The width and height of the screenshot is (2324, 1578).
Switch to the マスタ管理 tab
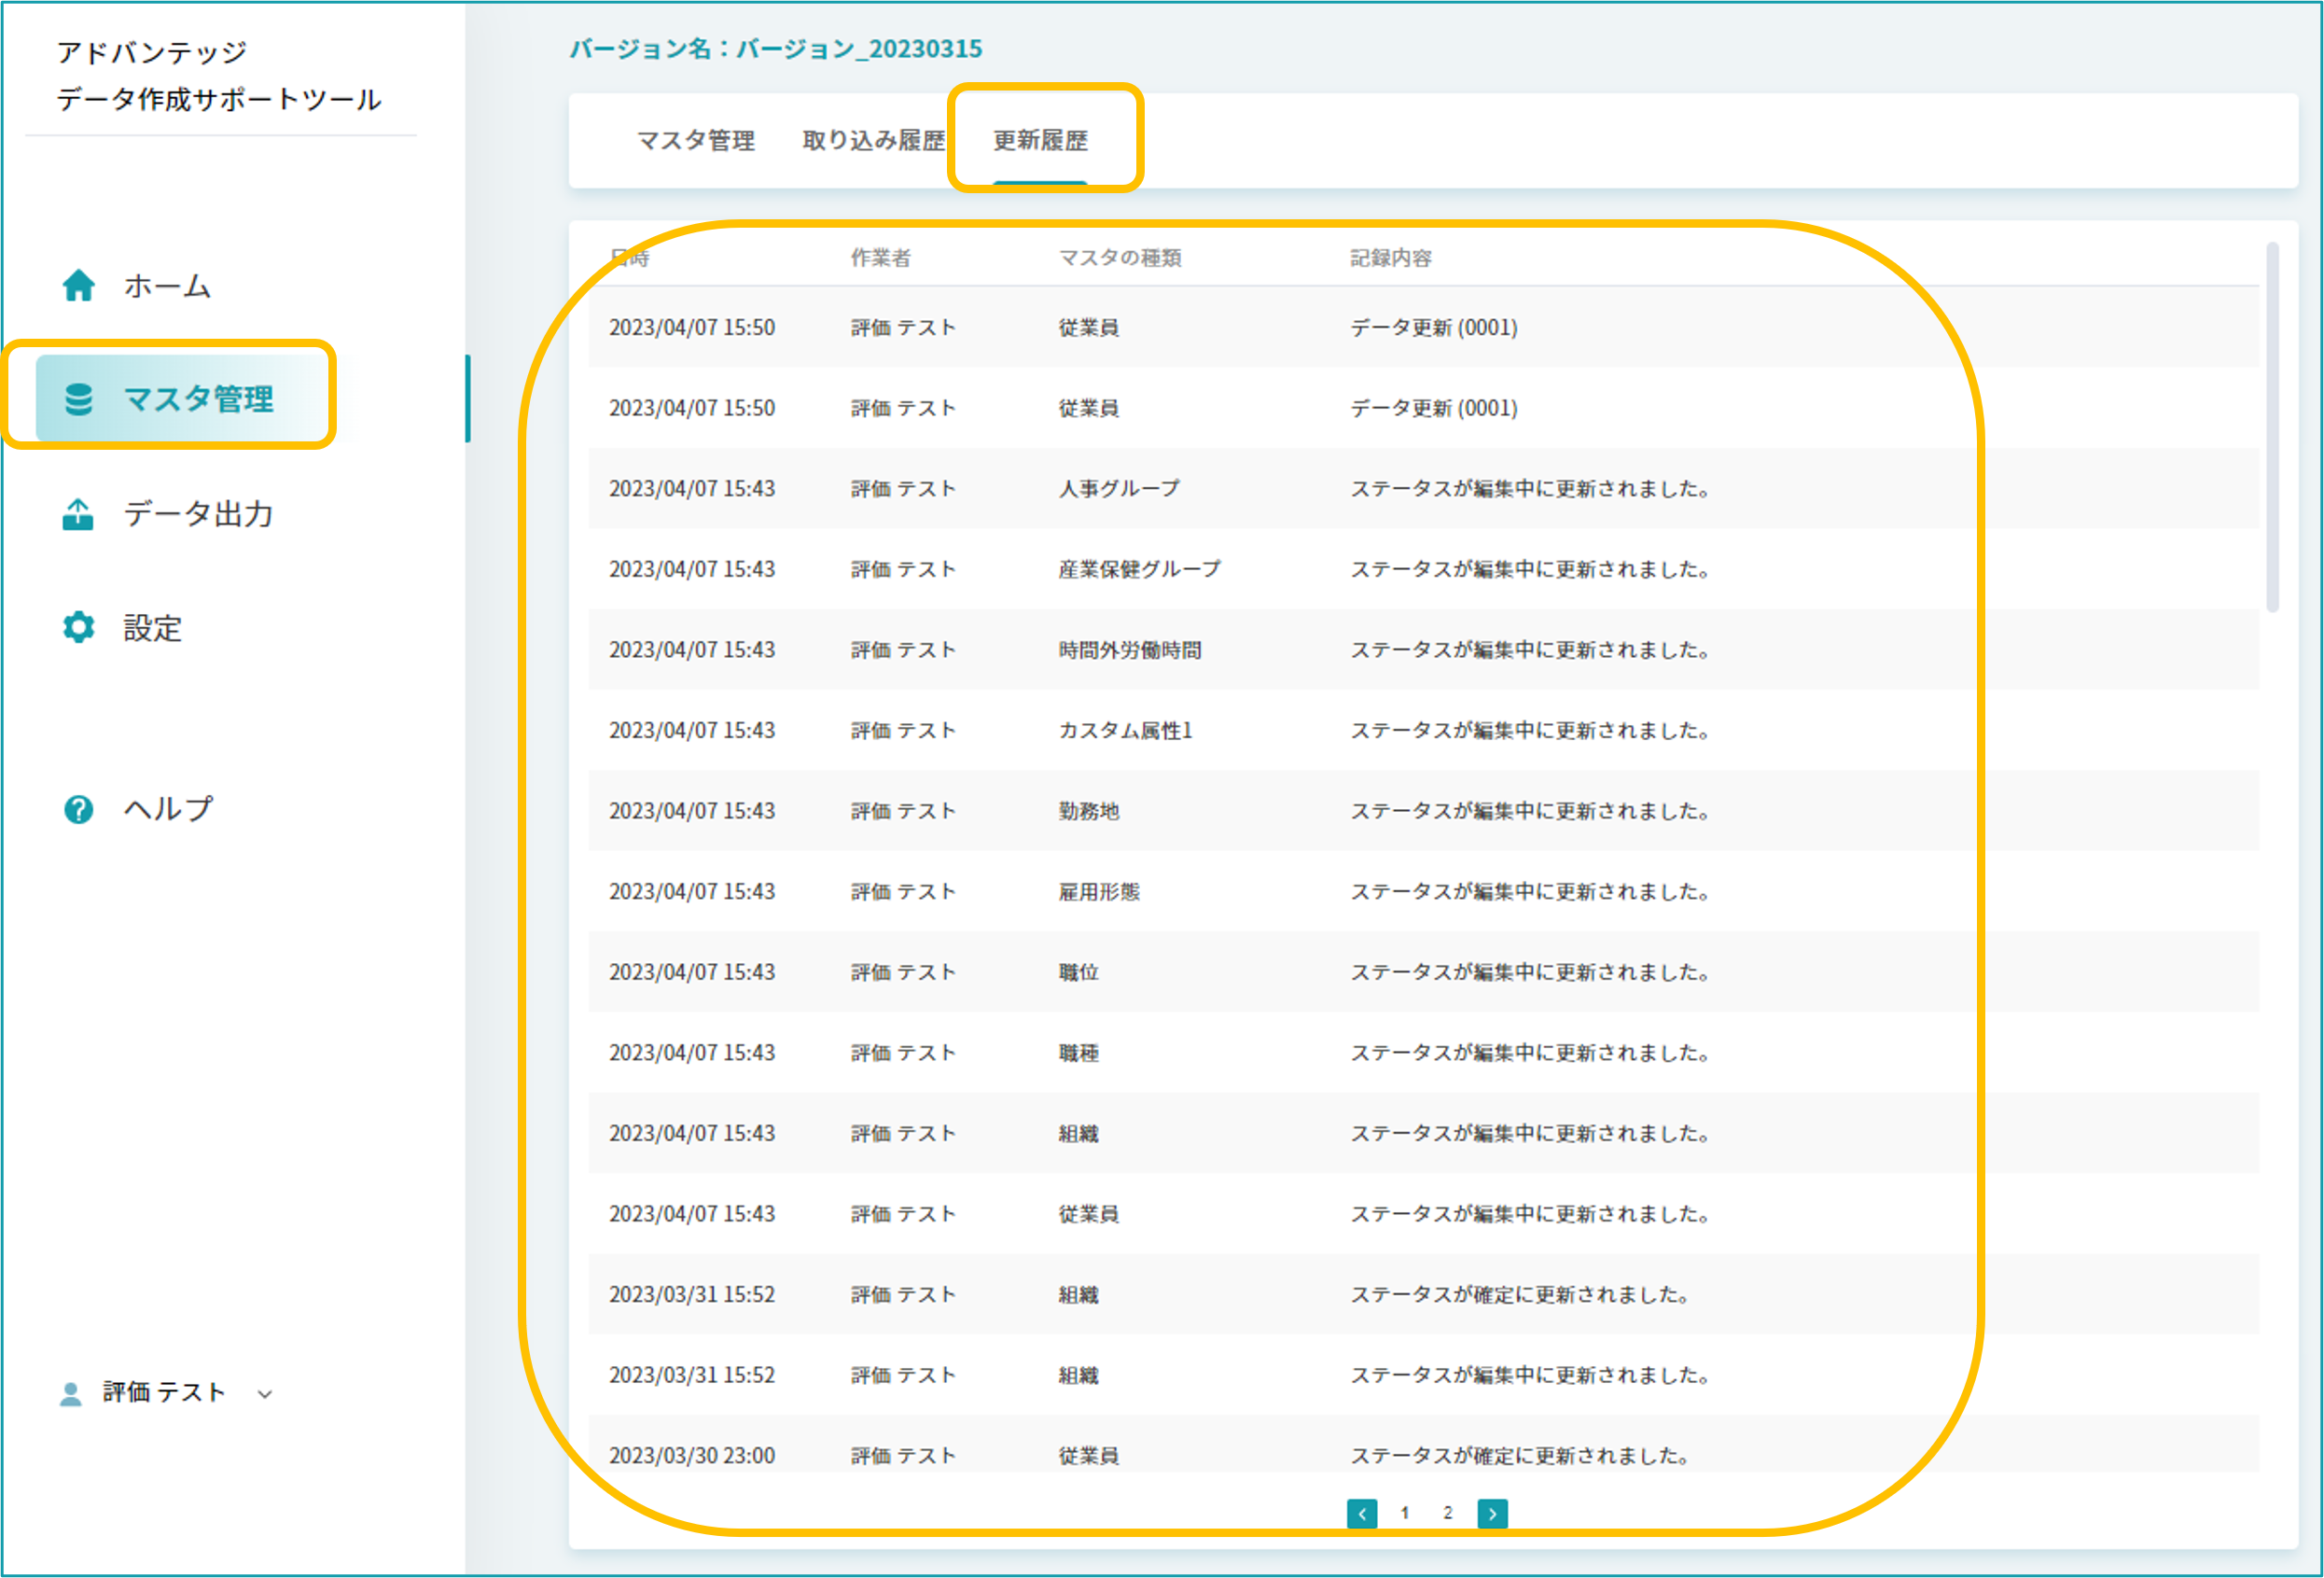696,141
